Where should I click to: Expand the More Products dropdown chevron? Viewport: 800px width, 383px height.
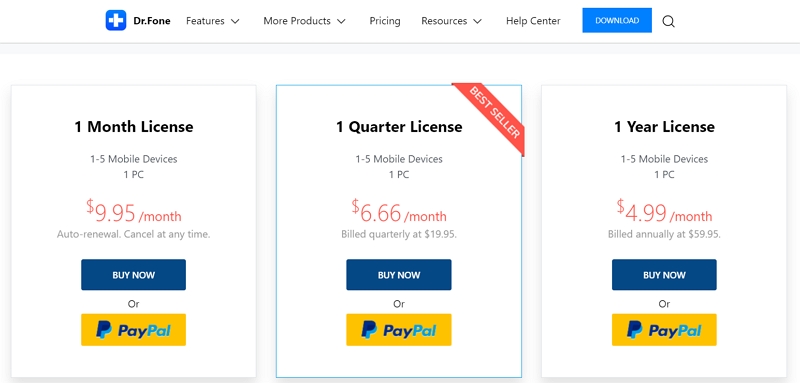pyautogui.click(x=341, y=21)
